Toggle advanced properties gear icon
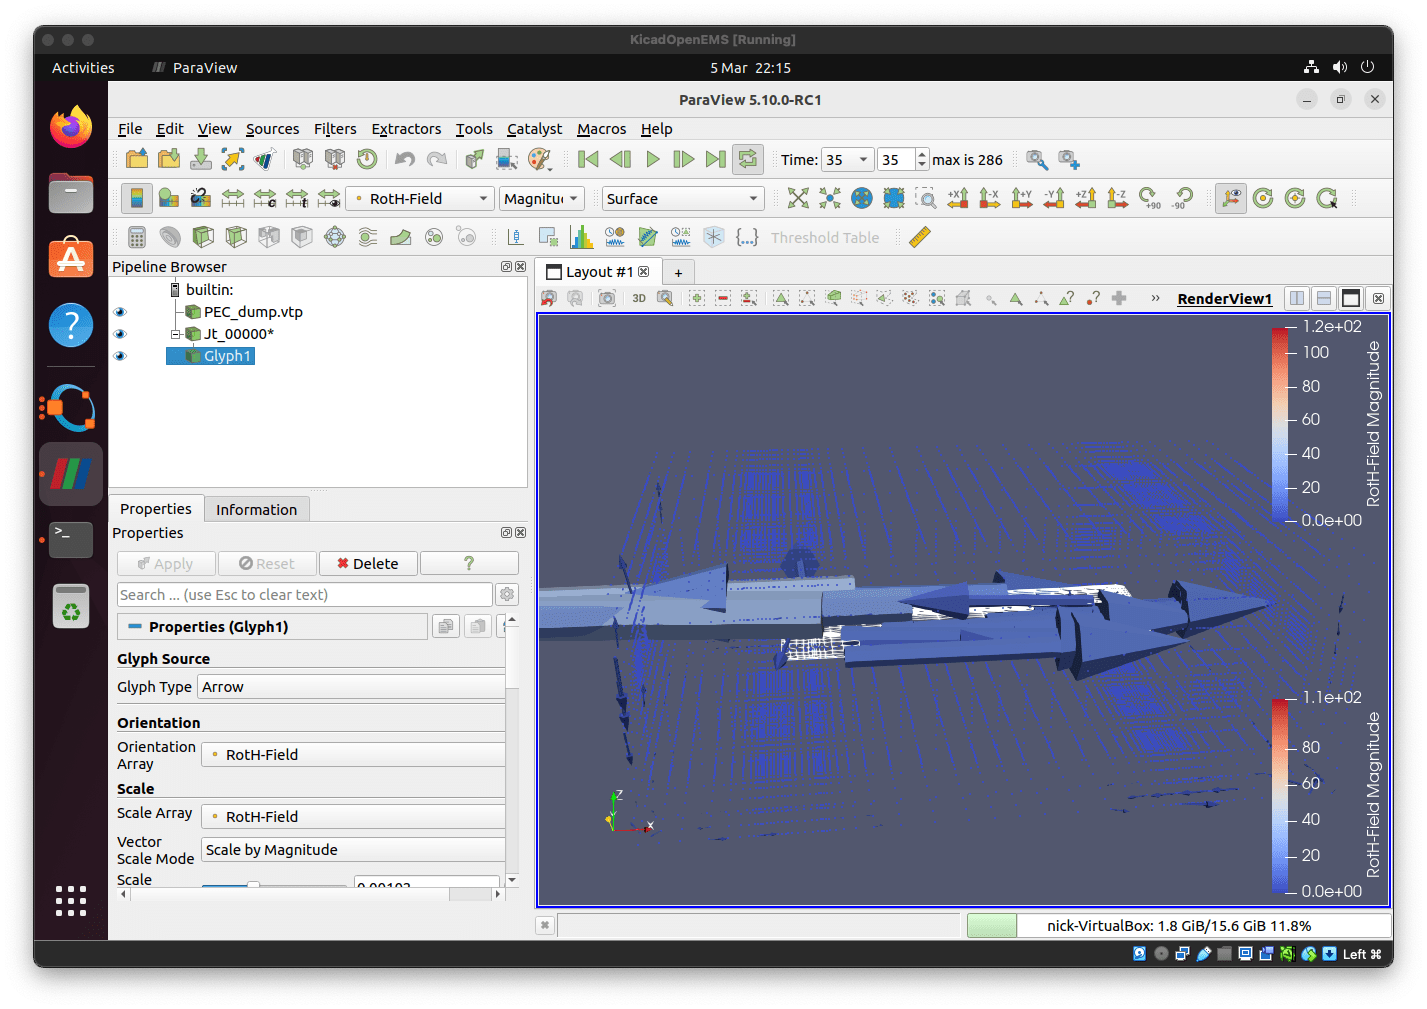The width and height of the screenshot is (1427, 1009). coord(507,595)
